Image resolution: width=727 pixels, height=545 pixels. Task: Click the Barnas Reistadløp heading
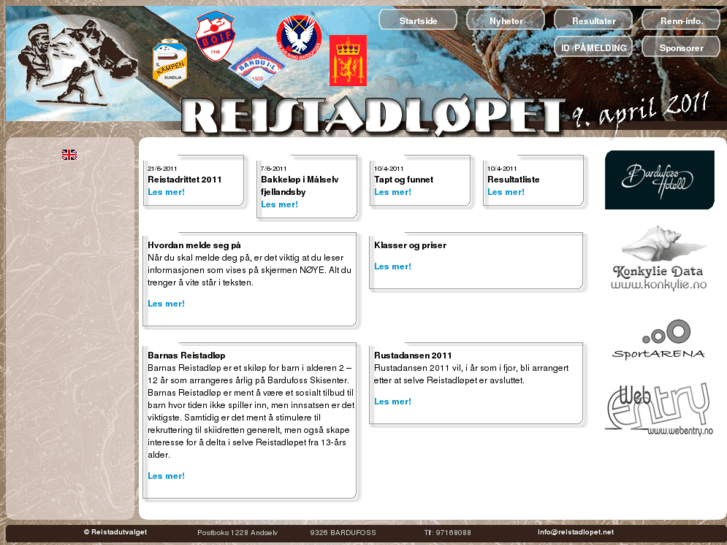coord(186,356)
